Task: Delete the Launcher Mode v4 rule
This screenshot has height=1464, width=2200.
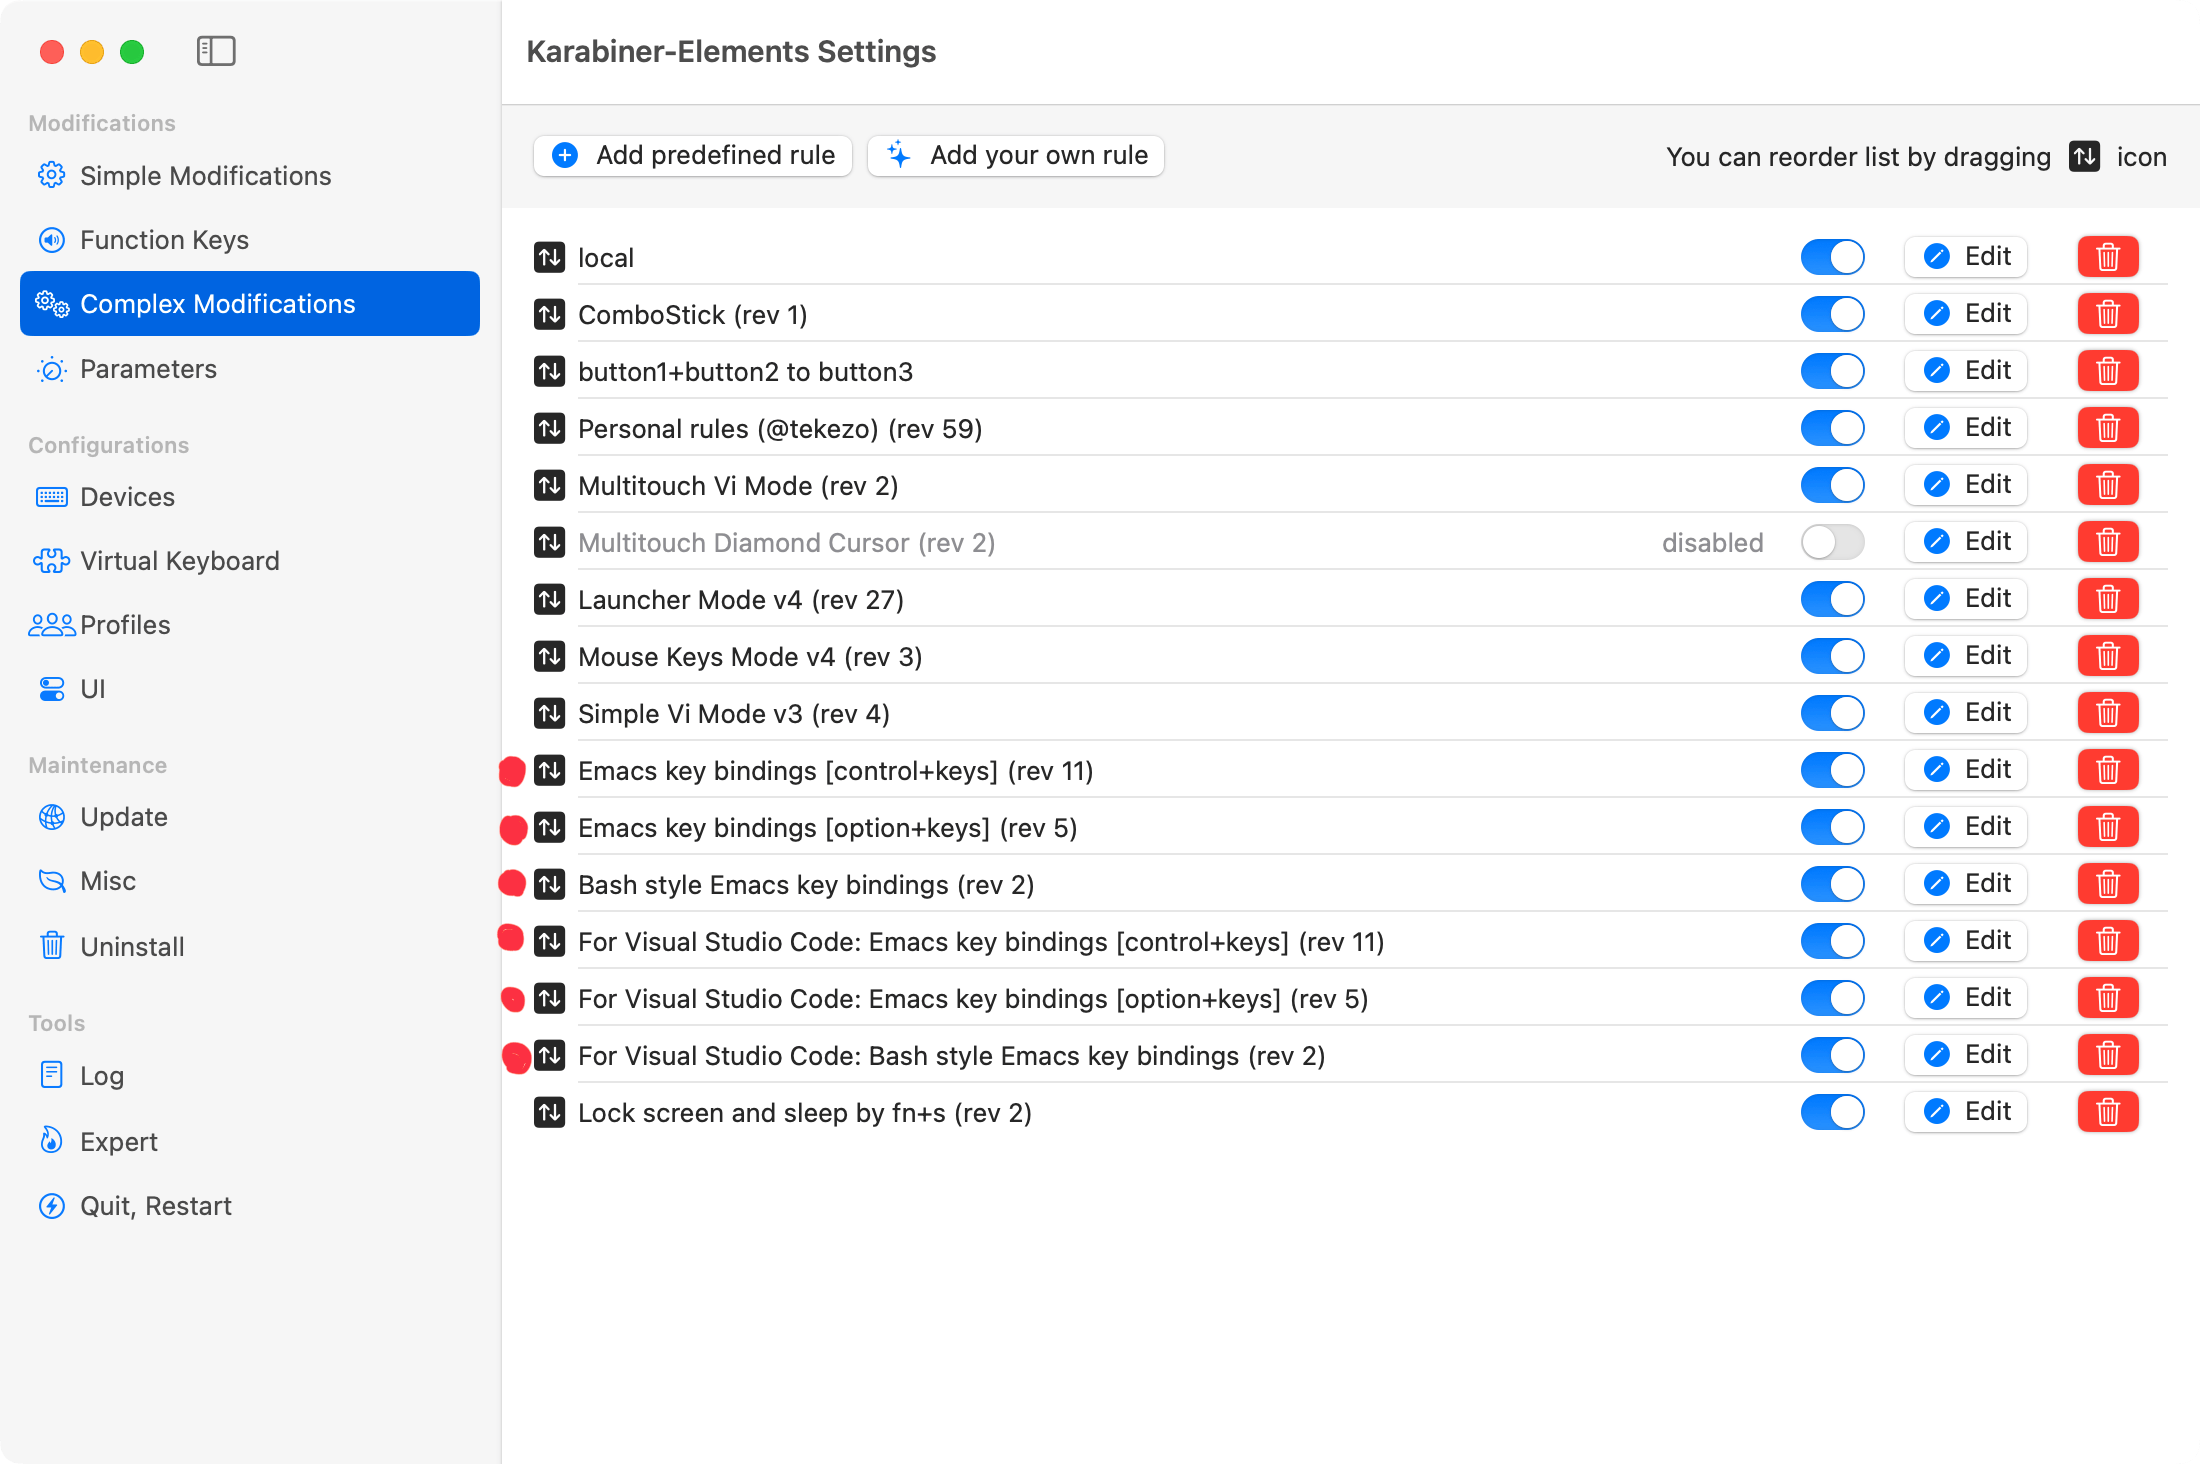Action: click(2108, 599)
